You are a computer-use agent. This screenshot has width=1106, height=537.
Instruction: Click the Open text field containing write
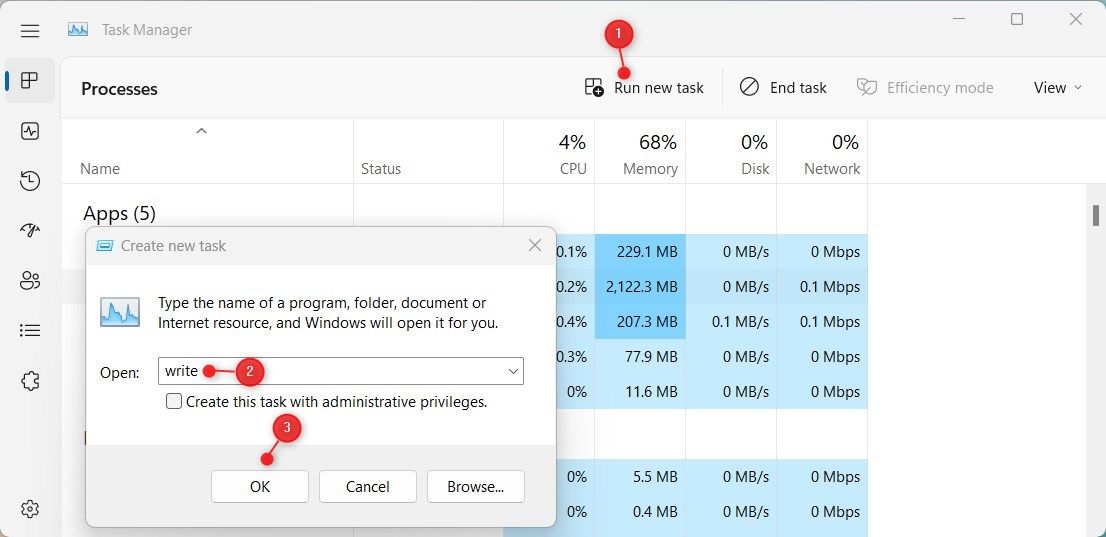coord(341,371)
